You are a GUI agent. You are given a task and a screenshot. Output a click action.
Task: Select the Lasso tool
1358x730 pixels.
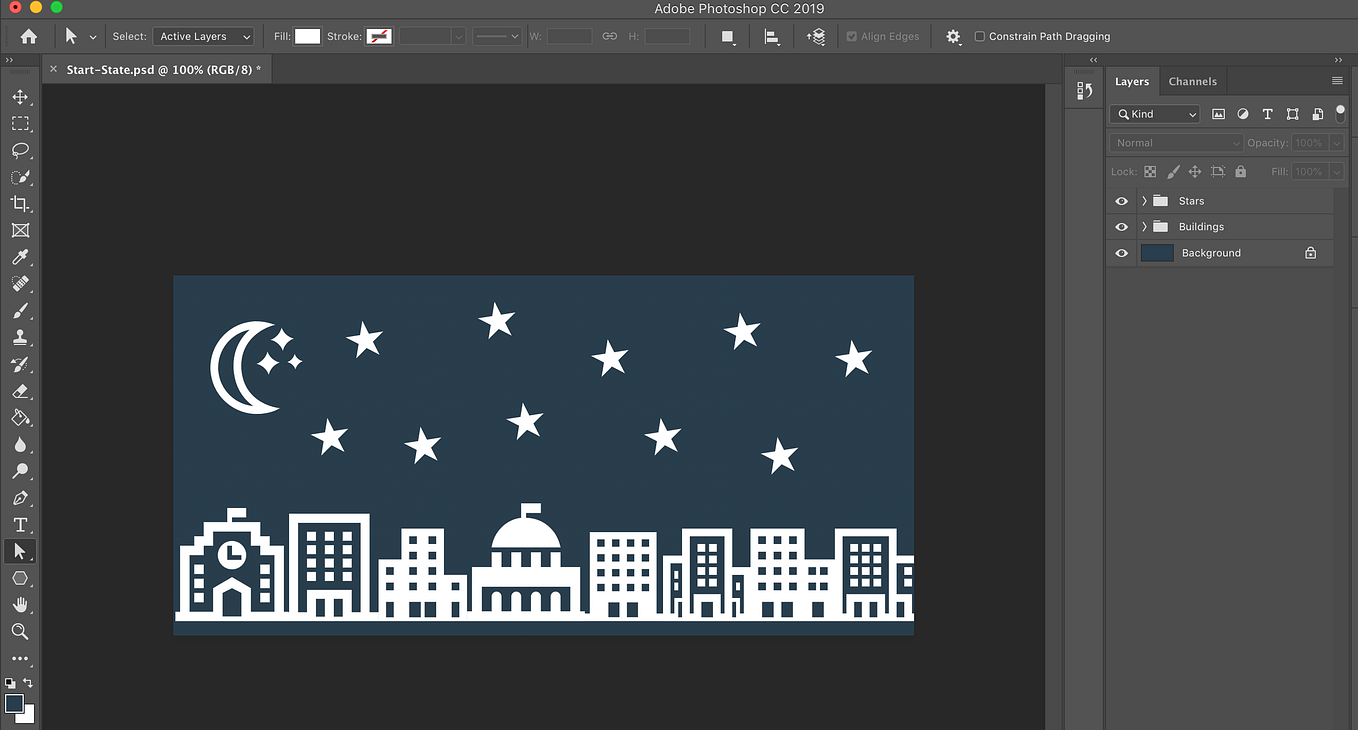pos(19,150)
